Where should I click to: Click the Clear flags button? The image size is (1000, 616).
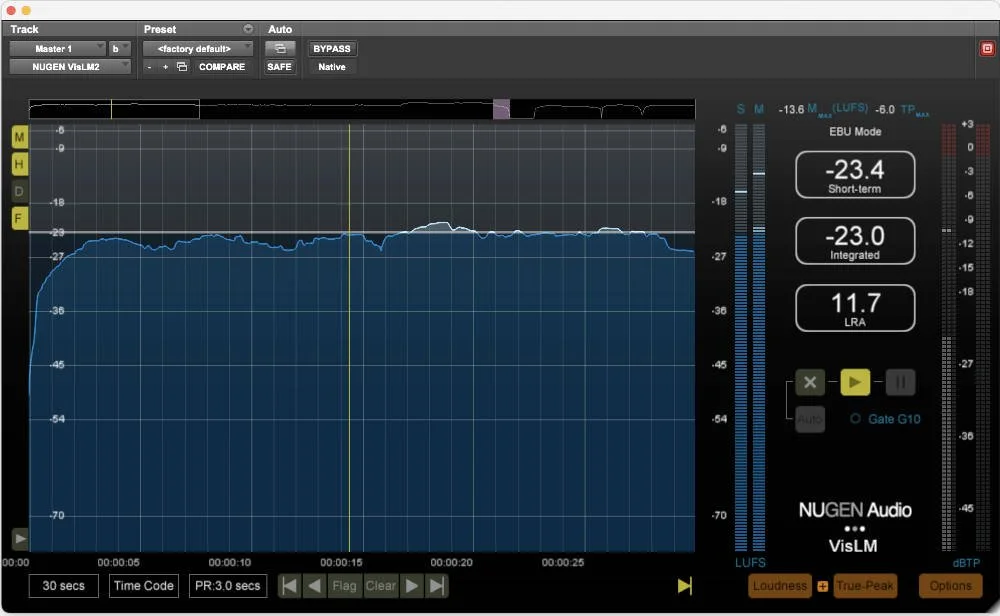coord(381,585)
